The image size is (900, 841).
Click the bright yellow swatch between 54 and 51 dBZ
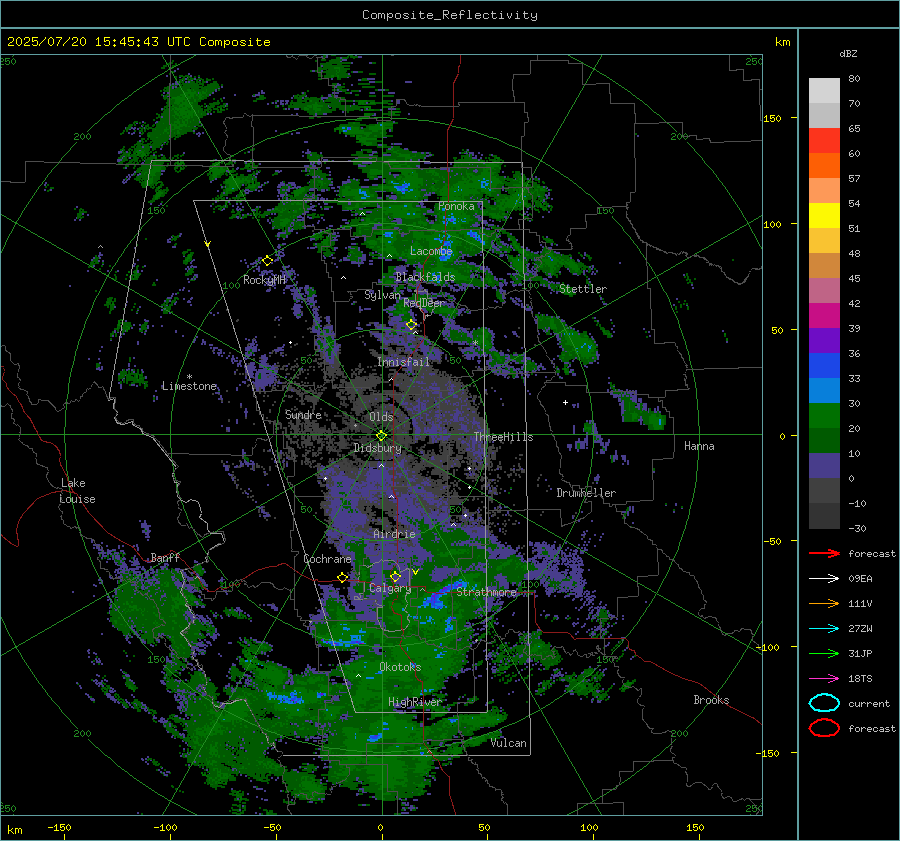(824, 215)
